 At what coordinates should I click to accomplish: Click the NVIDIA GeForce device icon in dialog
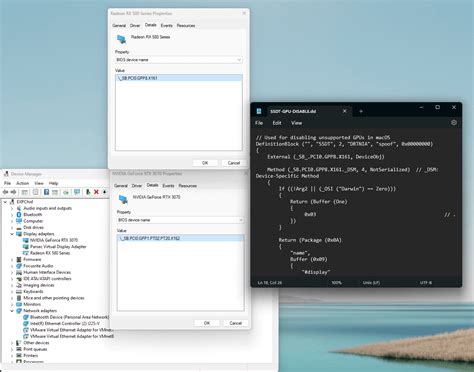tap(123, 199)
